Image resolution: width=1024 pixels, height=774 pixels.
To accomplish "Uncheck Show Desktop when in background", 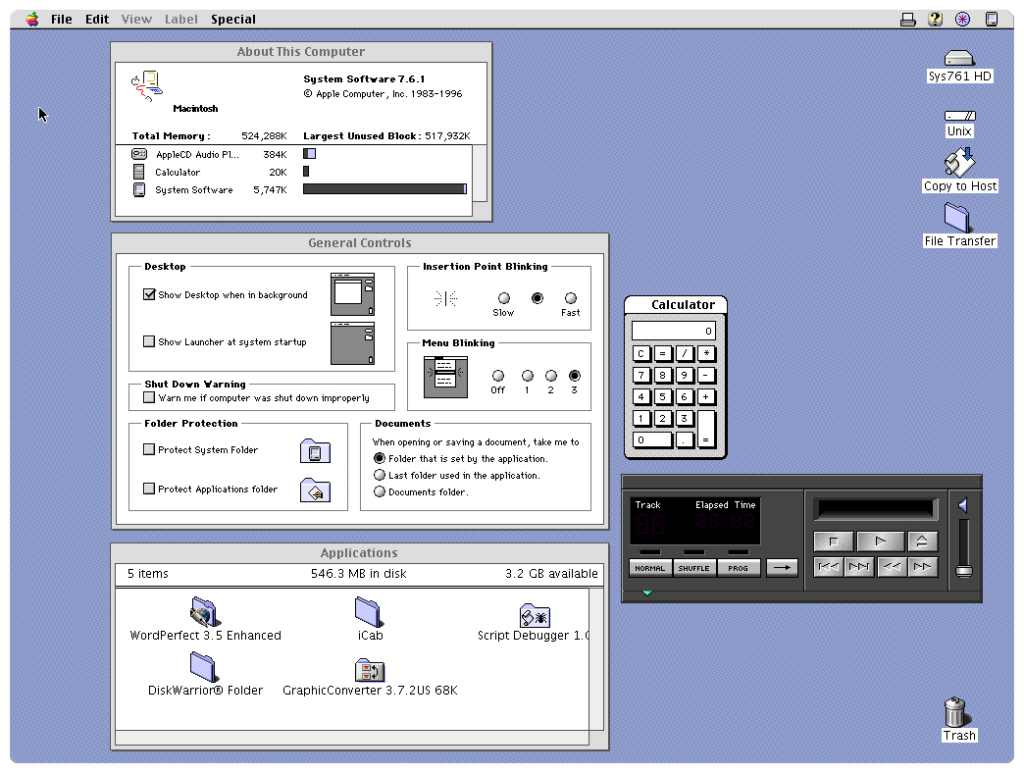I will coord(150,295).
